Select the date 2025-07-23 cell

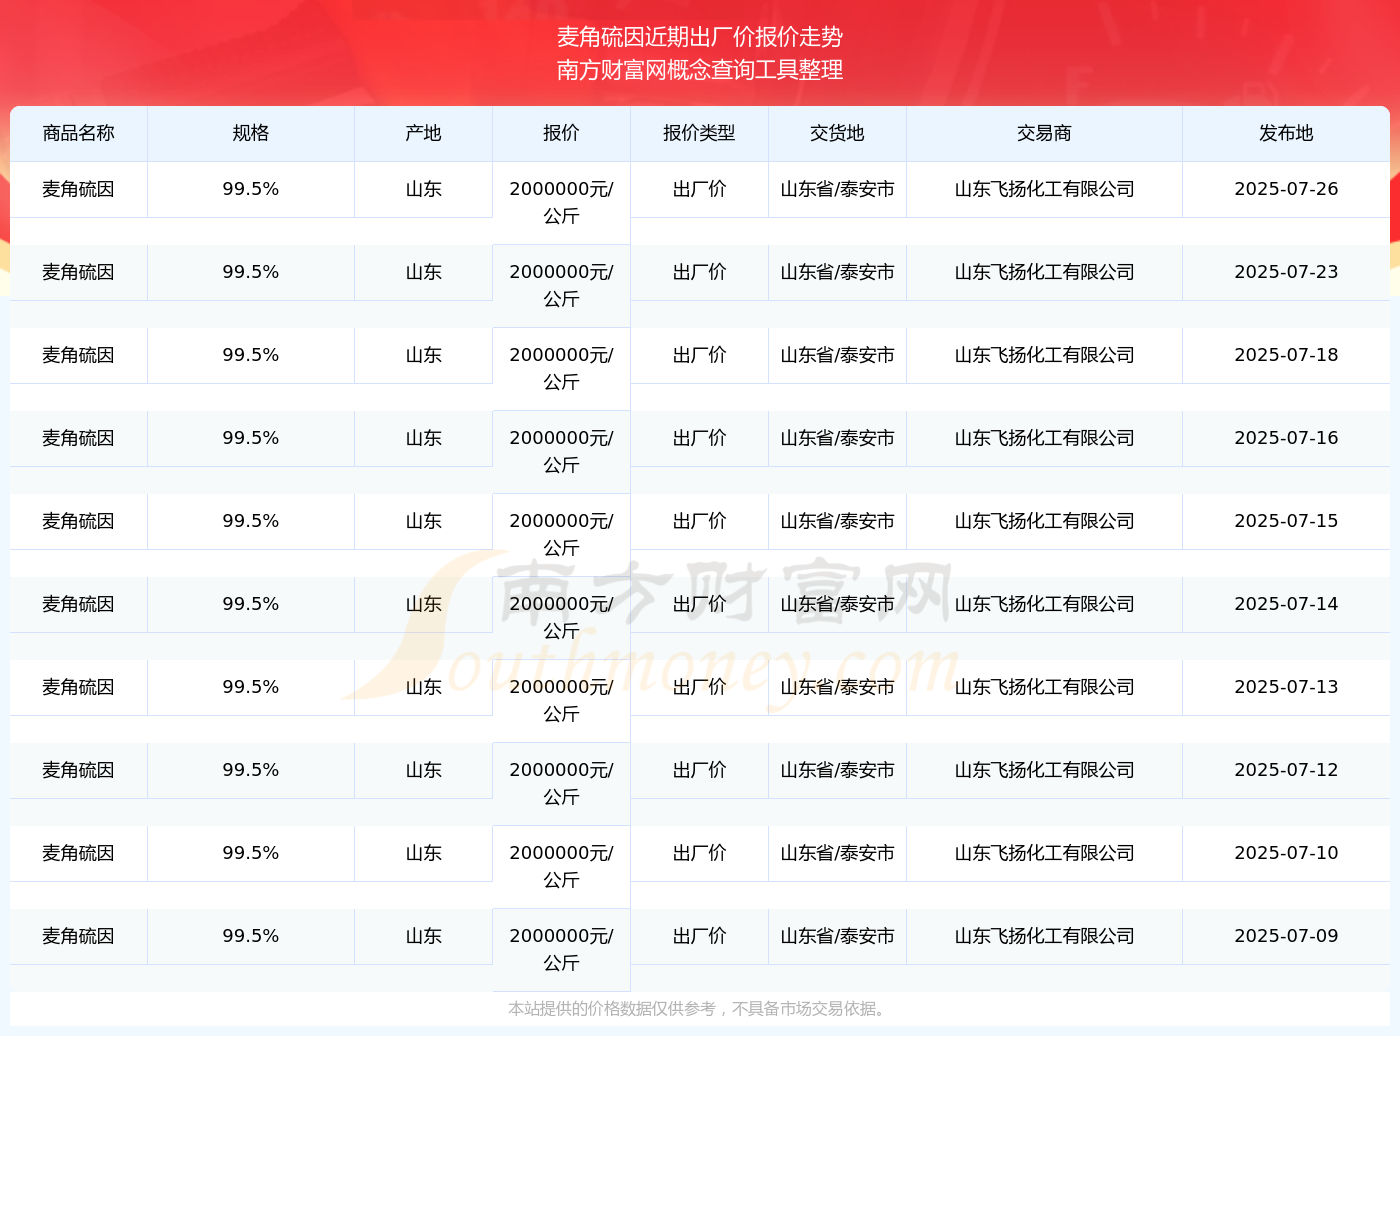(1286, 272)
